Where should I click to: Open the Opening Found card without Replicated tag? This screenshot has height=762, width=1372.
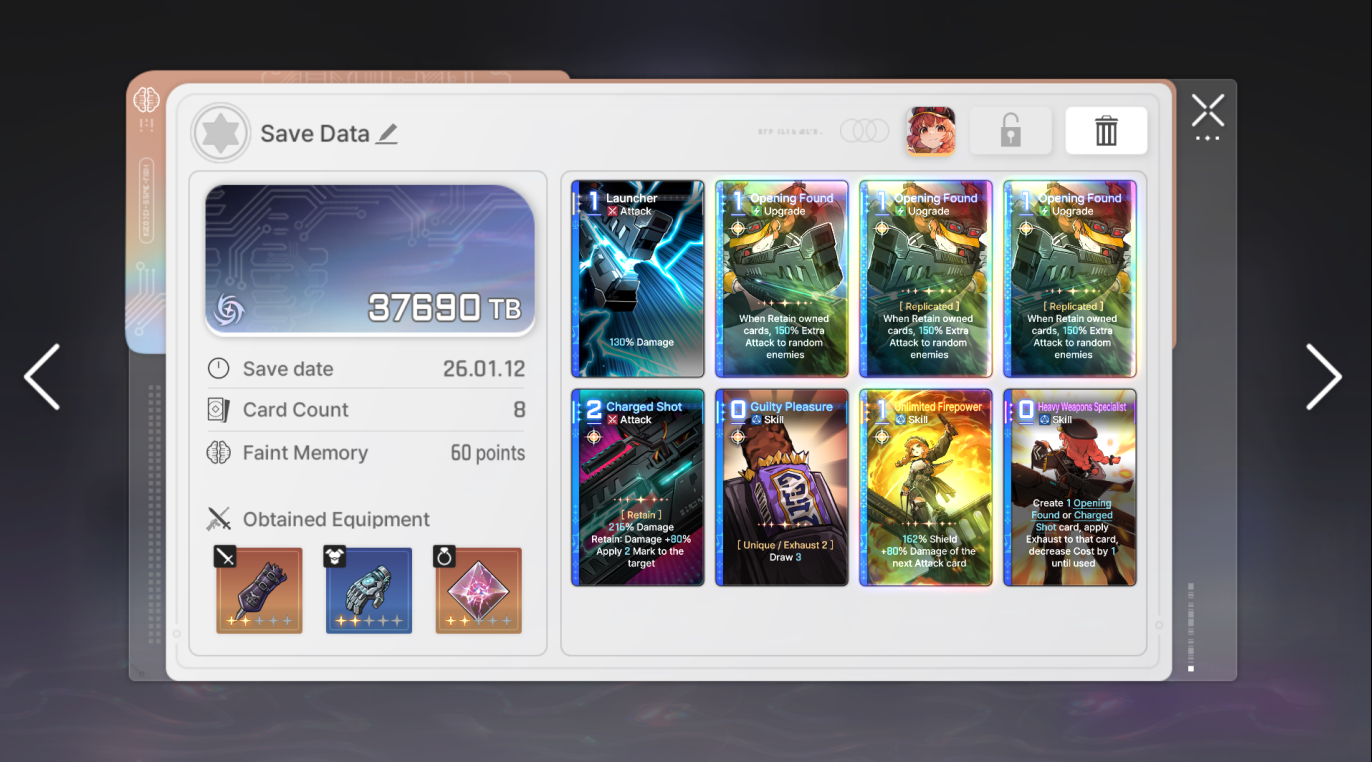tap(782, 279)
